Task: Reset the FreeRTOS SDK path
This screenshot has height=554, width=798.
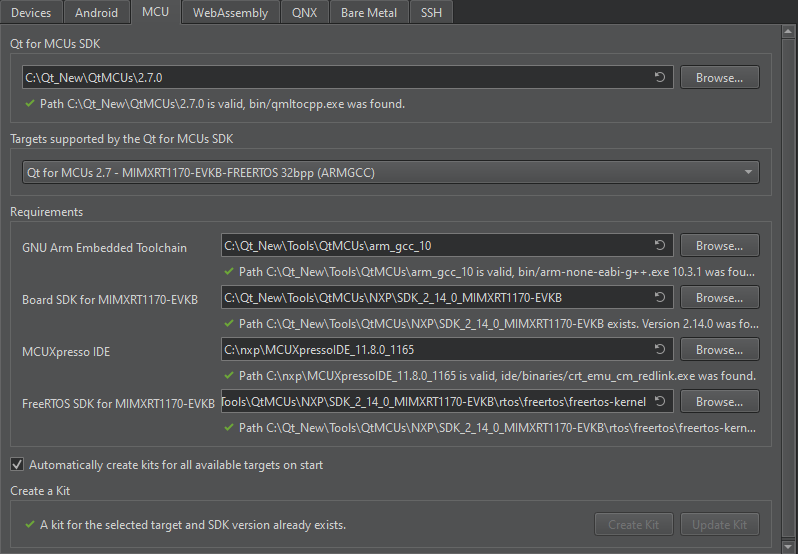Action: pyautogui.click(x=660, y=402)
